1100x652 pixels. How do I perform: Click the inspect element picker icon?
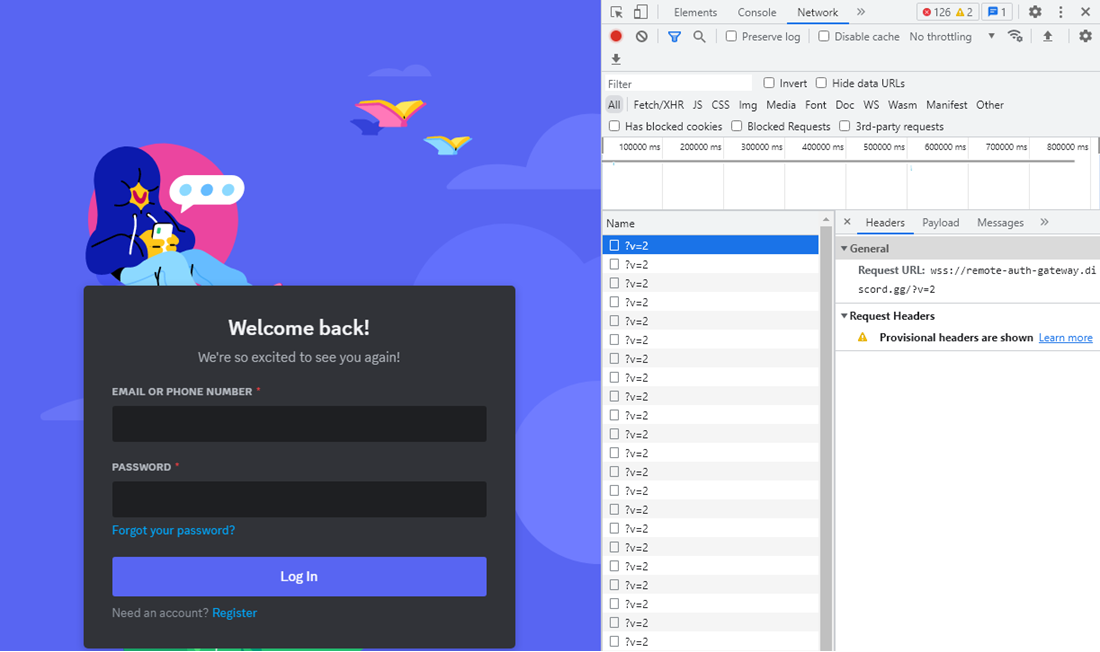click(617, 12)
